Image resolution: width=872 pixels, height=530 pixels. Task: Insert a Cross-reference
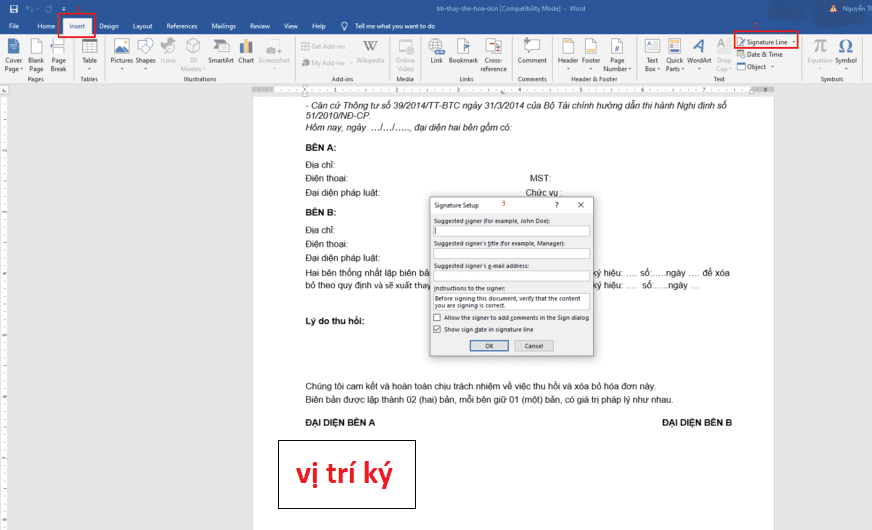coord(493,56)
